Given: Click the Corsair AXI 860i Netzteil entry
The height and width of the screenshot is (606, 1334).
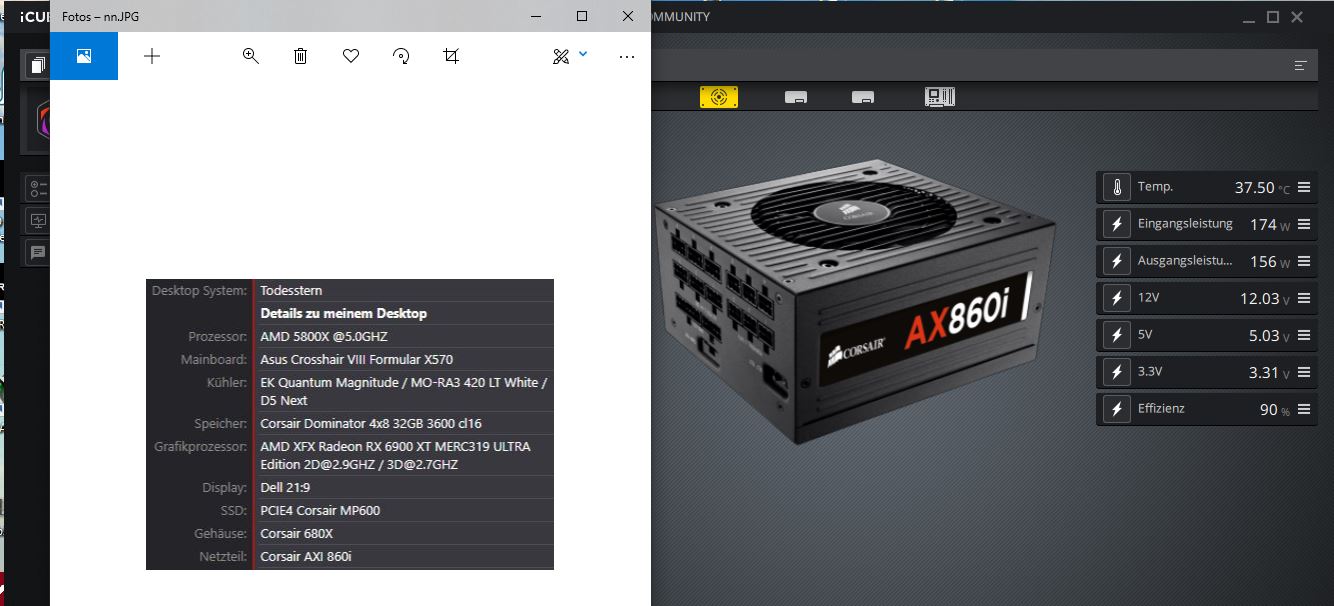Looking at the screenshot, I should (x=306, y=557).
